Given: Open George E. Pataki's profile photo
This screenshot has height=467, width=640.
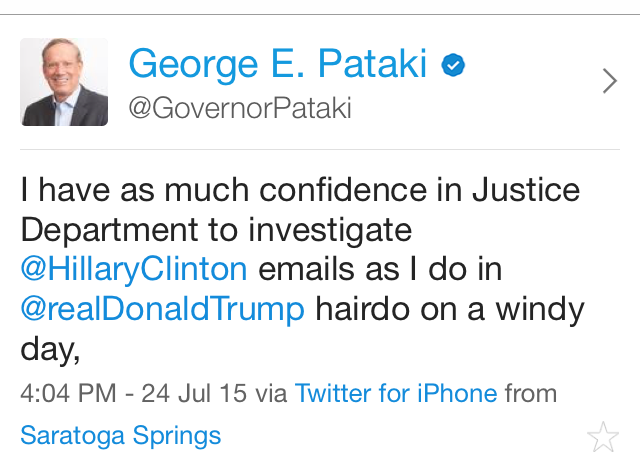Looking at the screenshot, I should [63, 82].
